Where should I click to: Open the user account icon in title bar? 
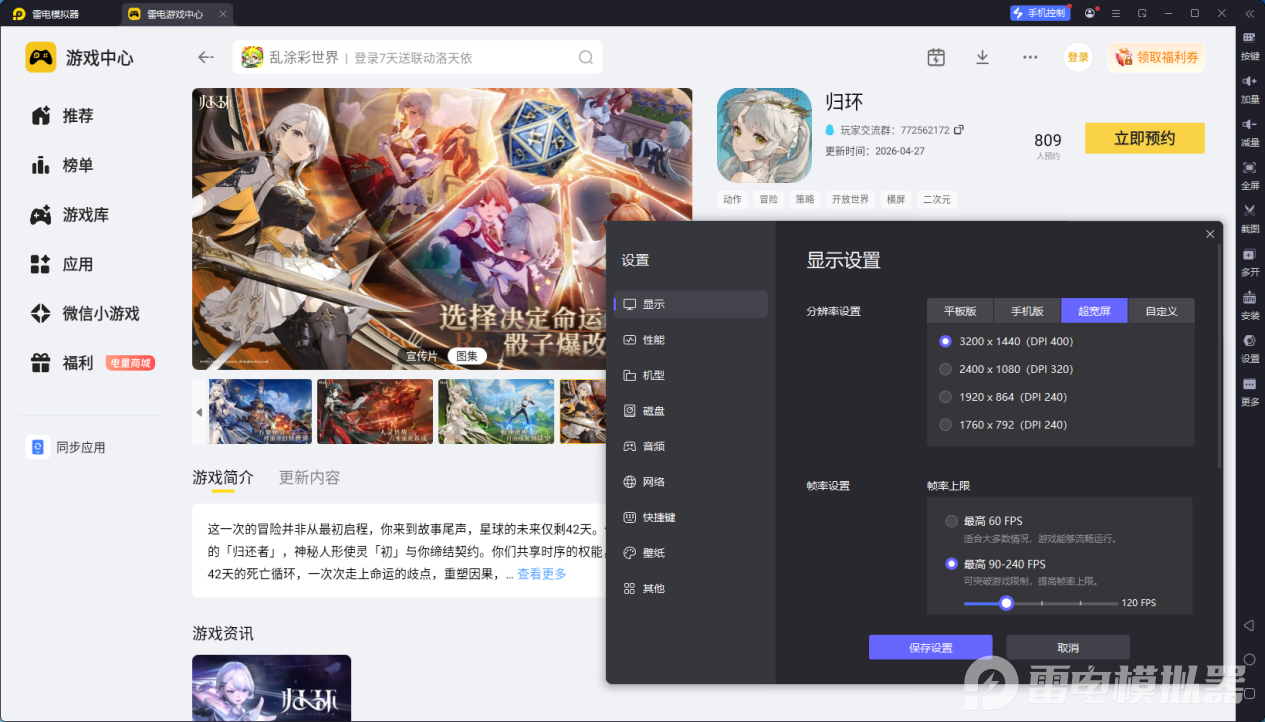[x=1090, y=13]
